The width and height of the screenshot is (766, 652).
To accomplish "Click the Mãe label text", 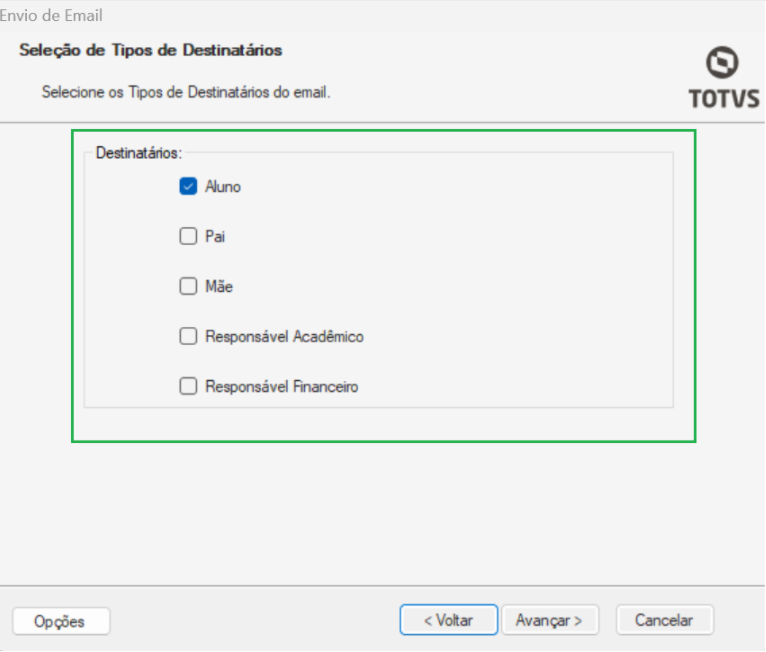I will [219, 287].
